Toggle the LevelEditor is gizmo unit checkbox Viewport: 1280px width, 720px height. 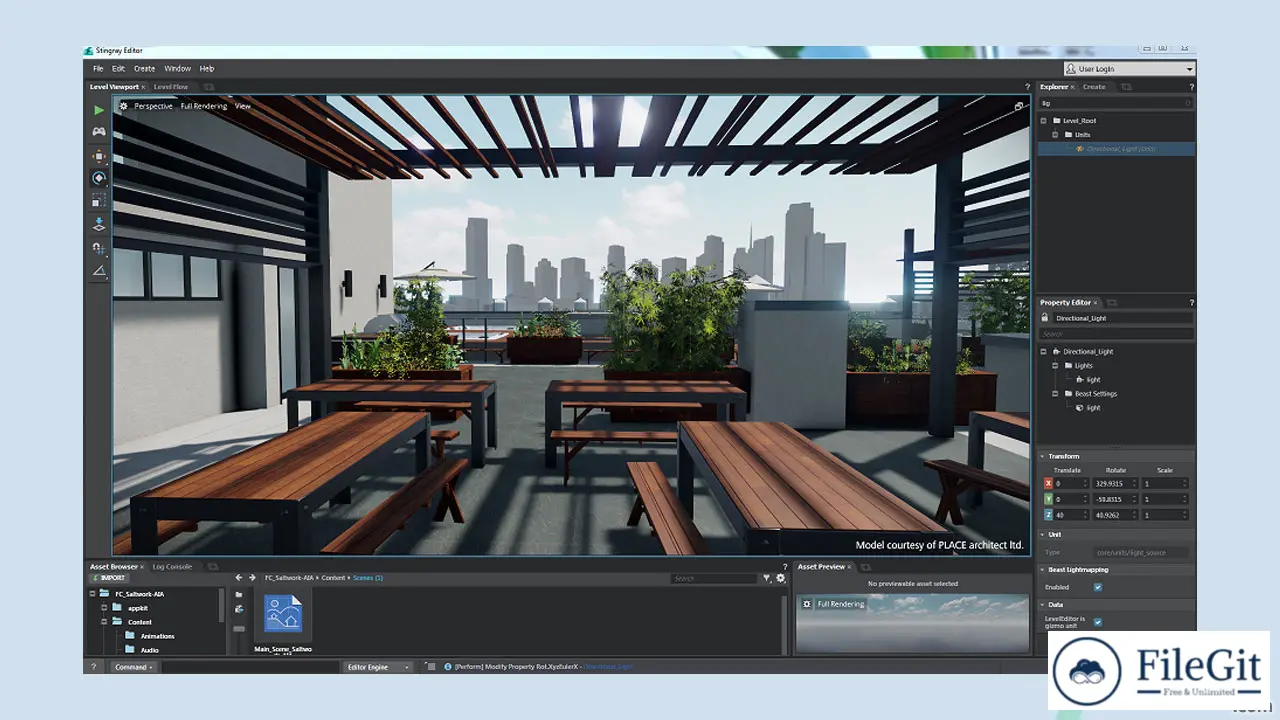[x=1097, y=622]
